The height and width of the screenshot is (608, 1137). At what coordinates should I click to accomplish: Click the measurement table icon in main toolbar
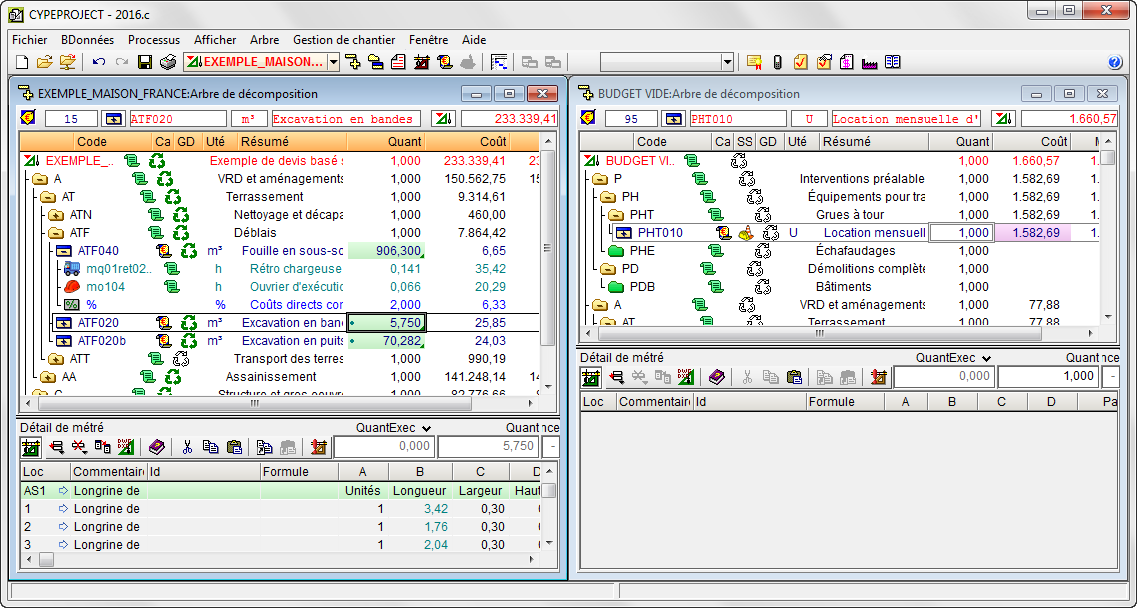pos(421,62)
